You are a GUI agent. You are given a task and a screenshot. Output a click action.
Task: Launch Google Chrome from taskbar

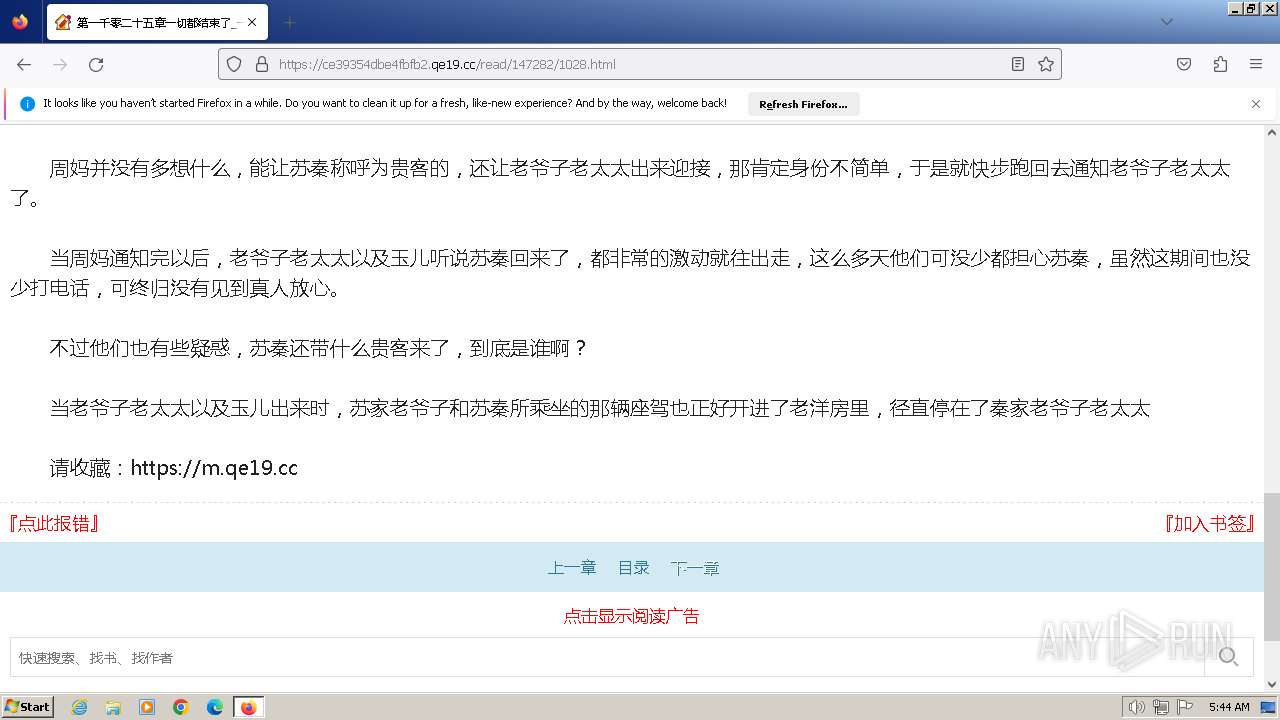pyautogui.click(x=181, y=707)
